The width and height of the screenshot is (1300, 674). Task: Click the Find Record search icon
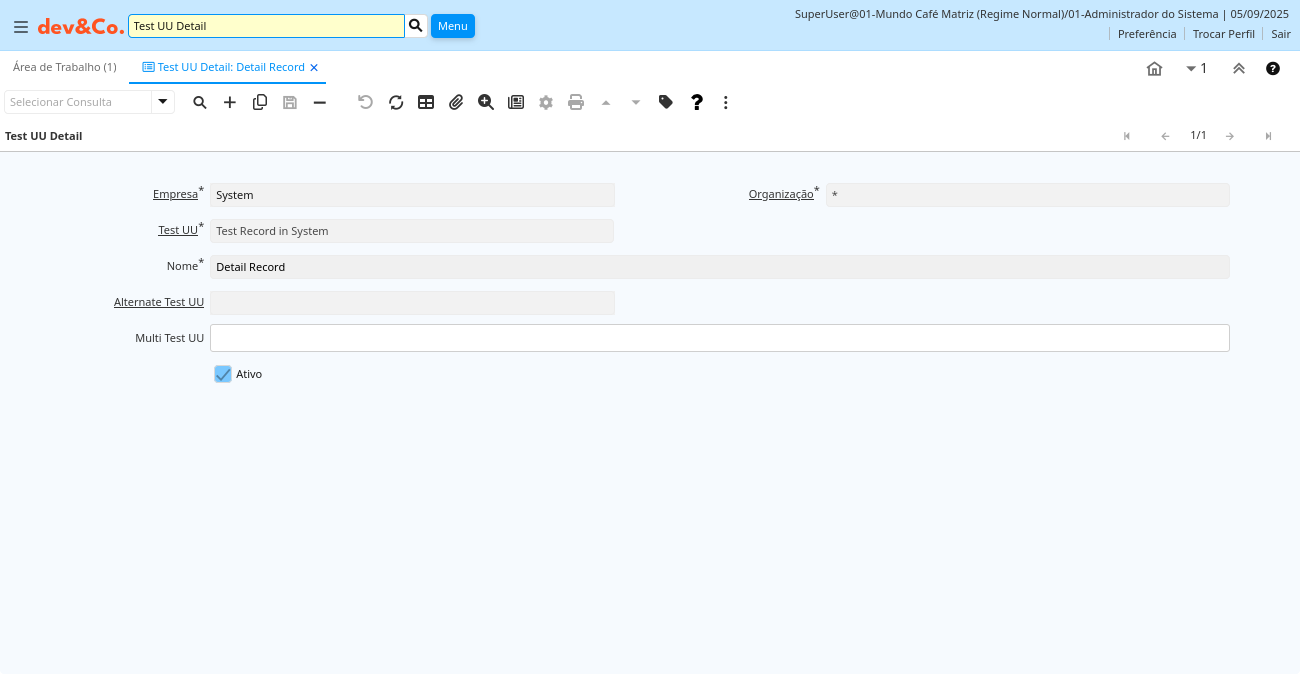pos(200,102)
